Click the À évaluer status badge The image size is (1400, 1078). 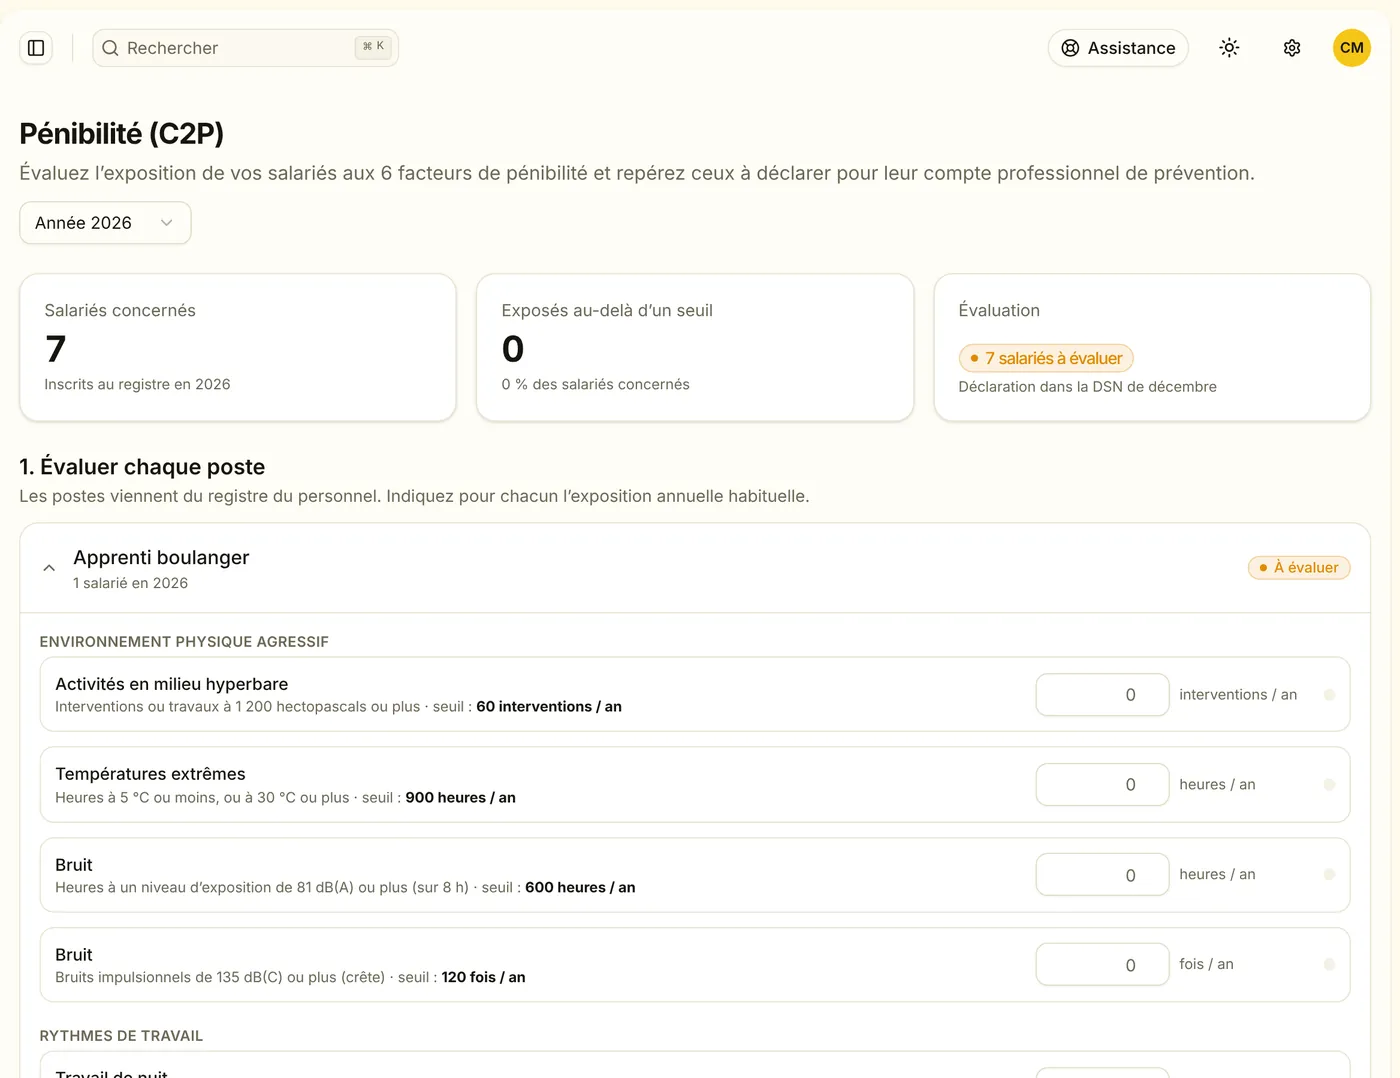click(x=1299, y=568)
